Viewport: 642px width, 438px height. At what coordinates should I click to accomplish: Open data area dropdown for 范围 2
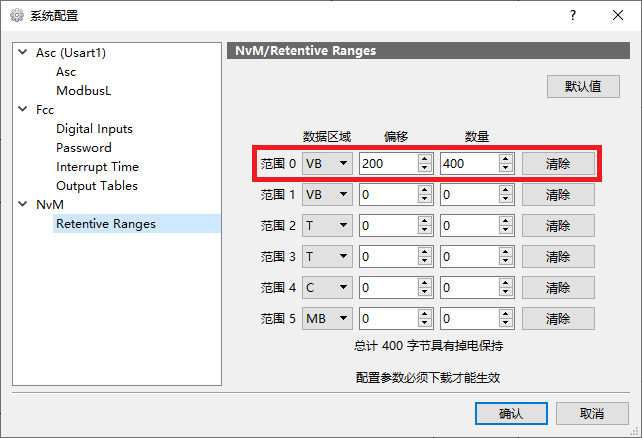[327, 226]
